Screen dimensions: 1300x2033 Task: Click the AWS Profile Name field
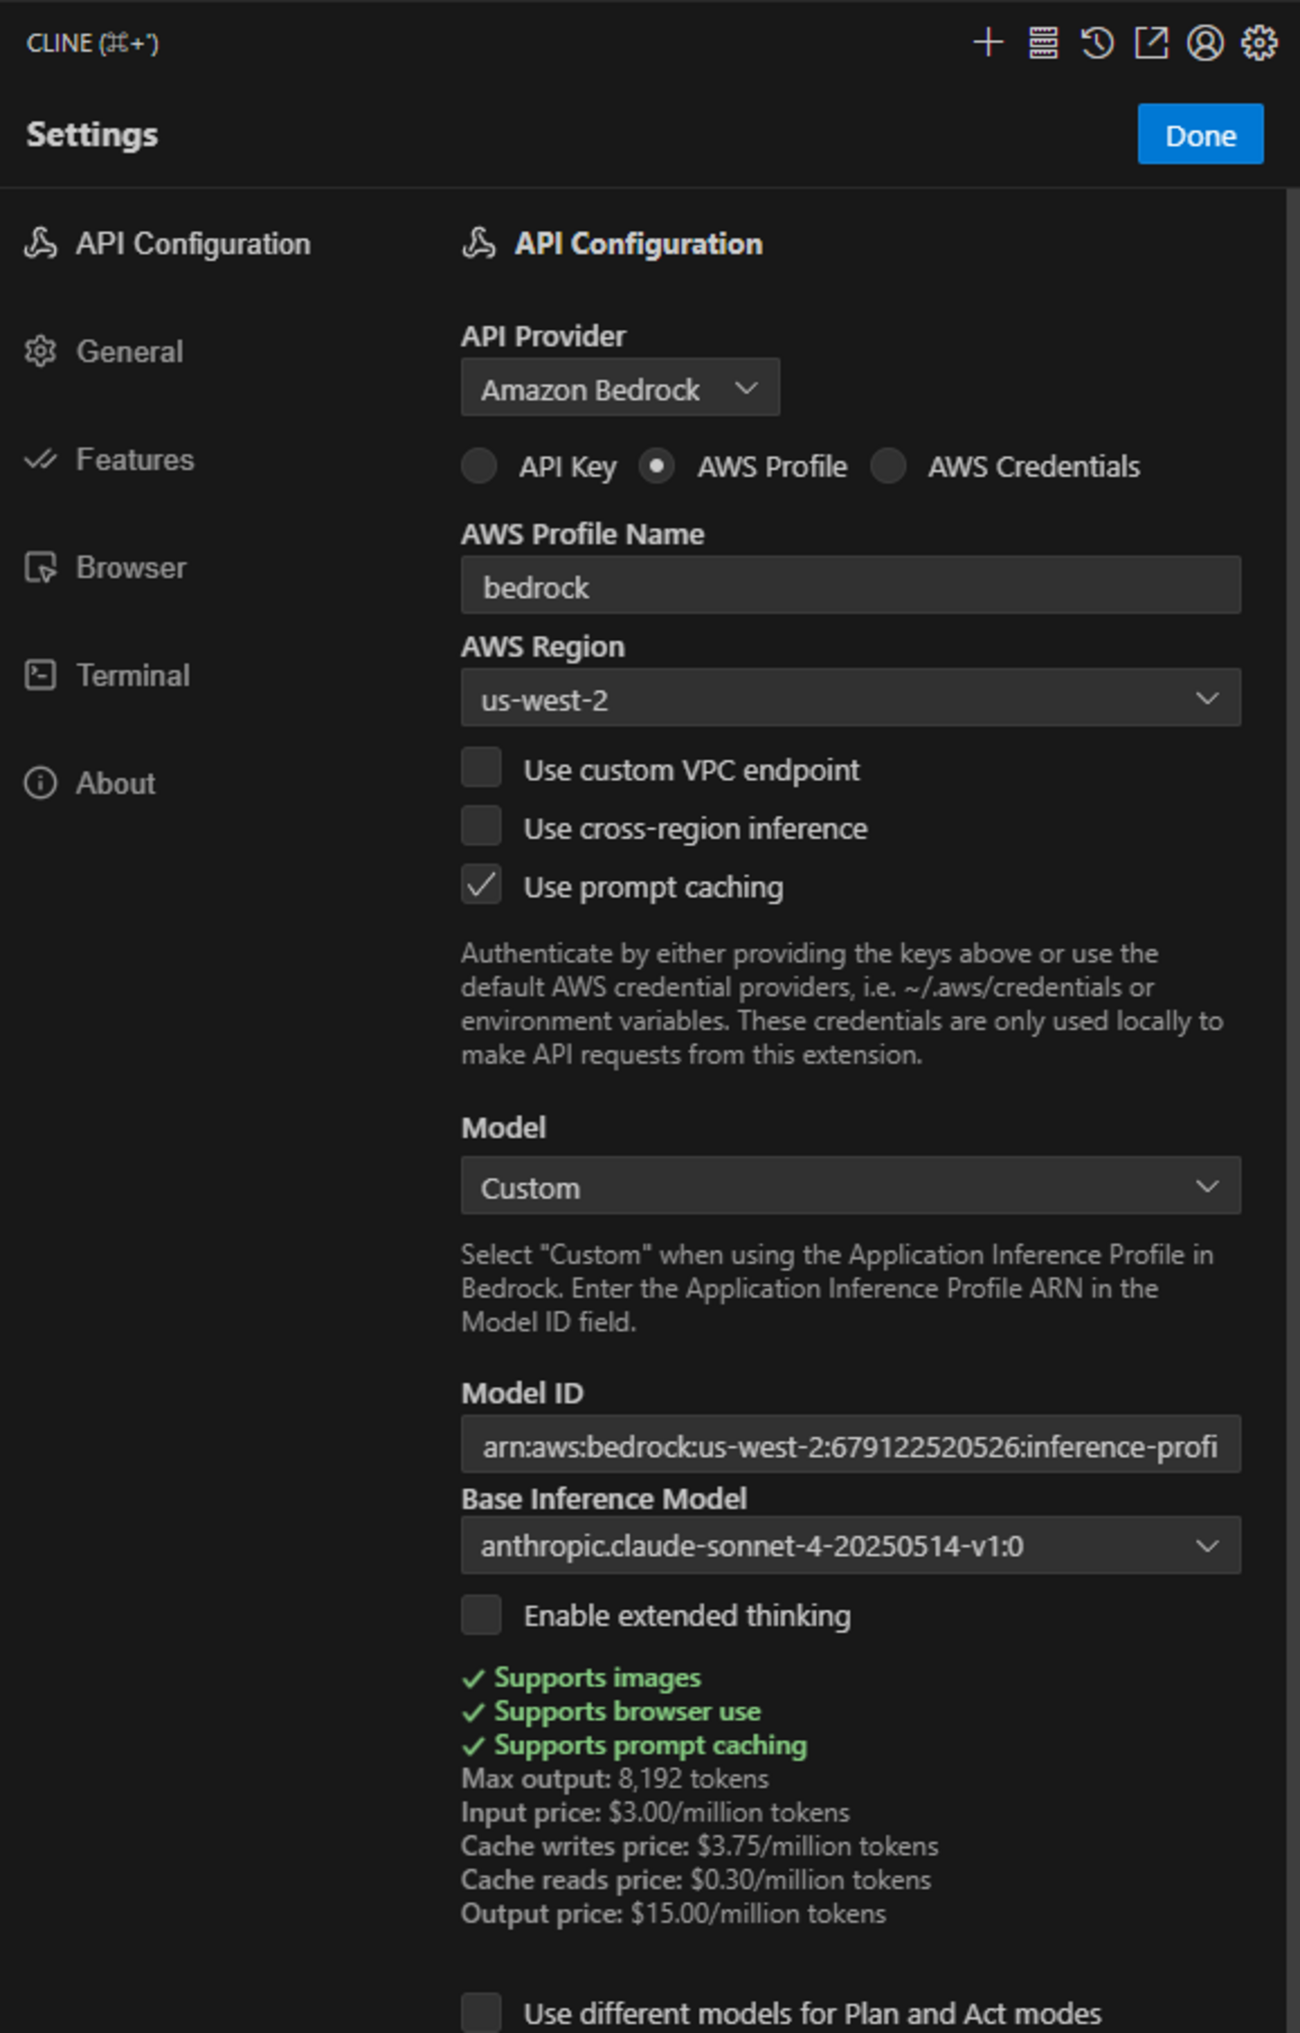pos(850,586)
